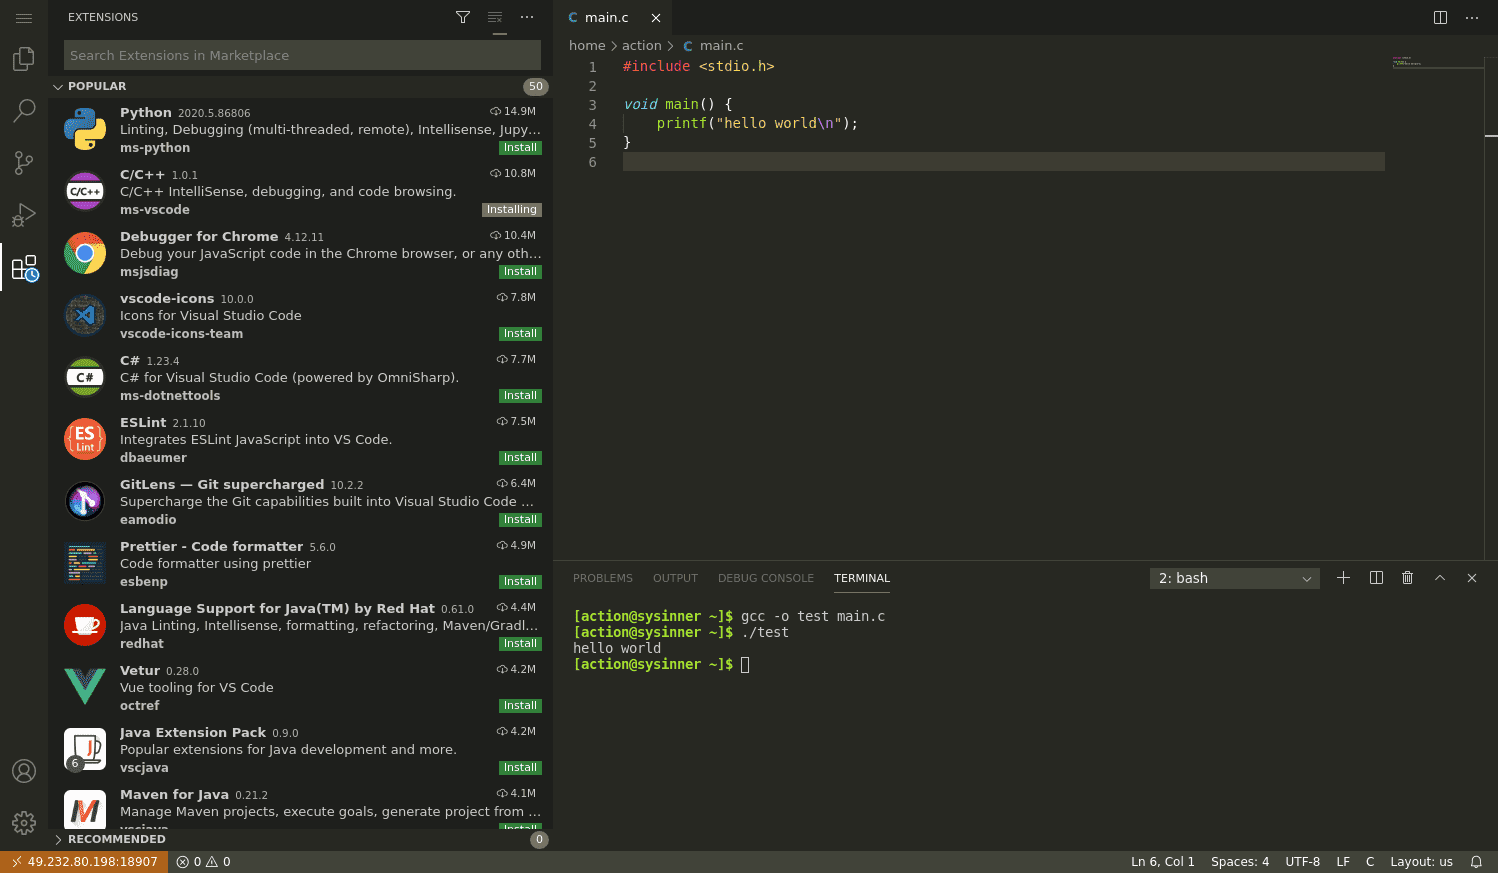The image size is (1498, 873).
Task: Open extensions panel more actions menu
Action: tap(527, 17)
